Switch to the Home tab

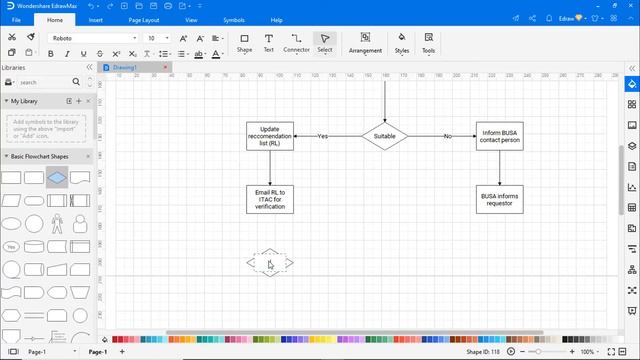[55, 20]
